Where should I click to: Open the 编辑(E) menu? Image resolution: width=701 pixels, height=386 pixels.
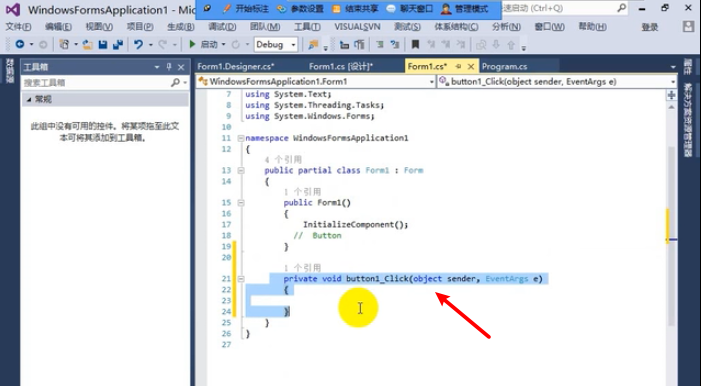pyautogui.click(x=59, y=27)
